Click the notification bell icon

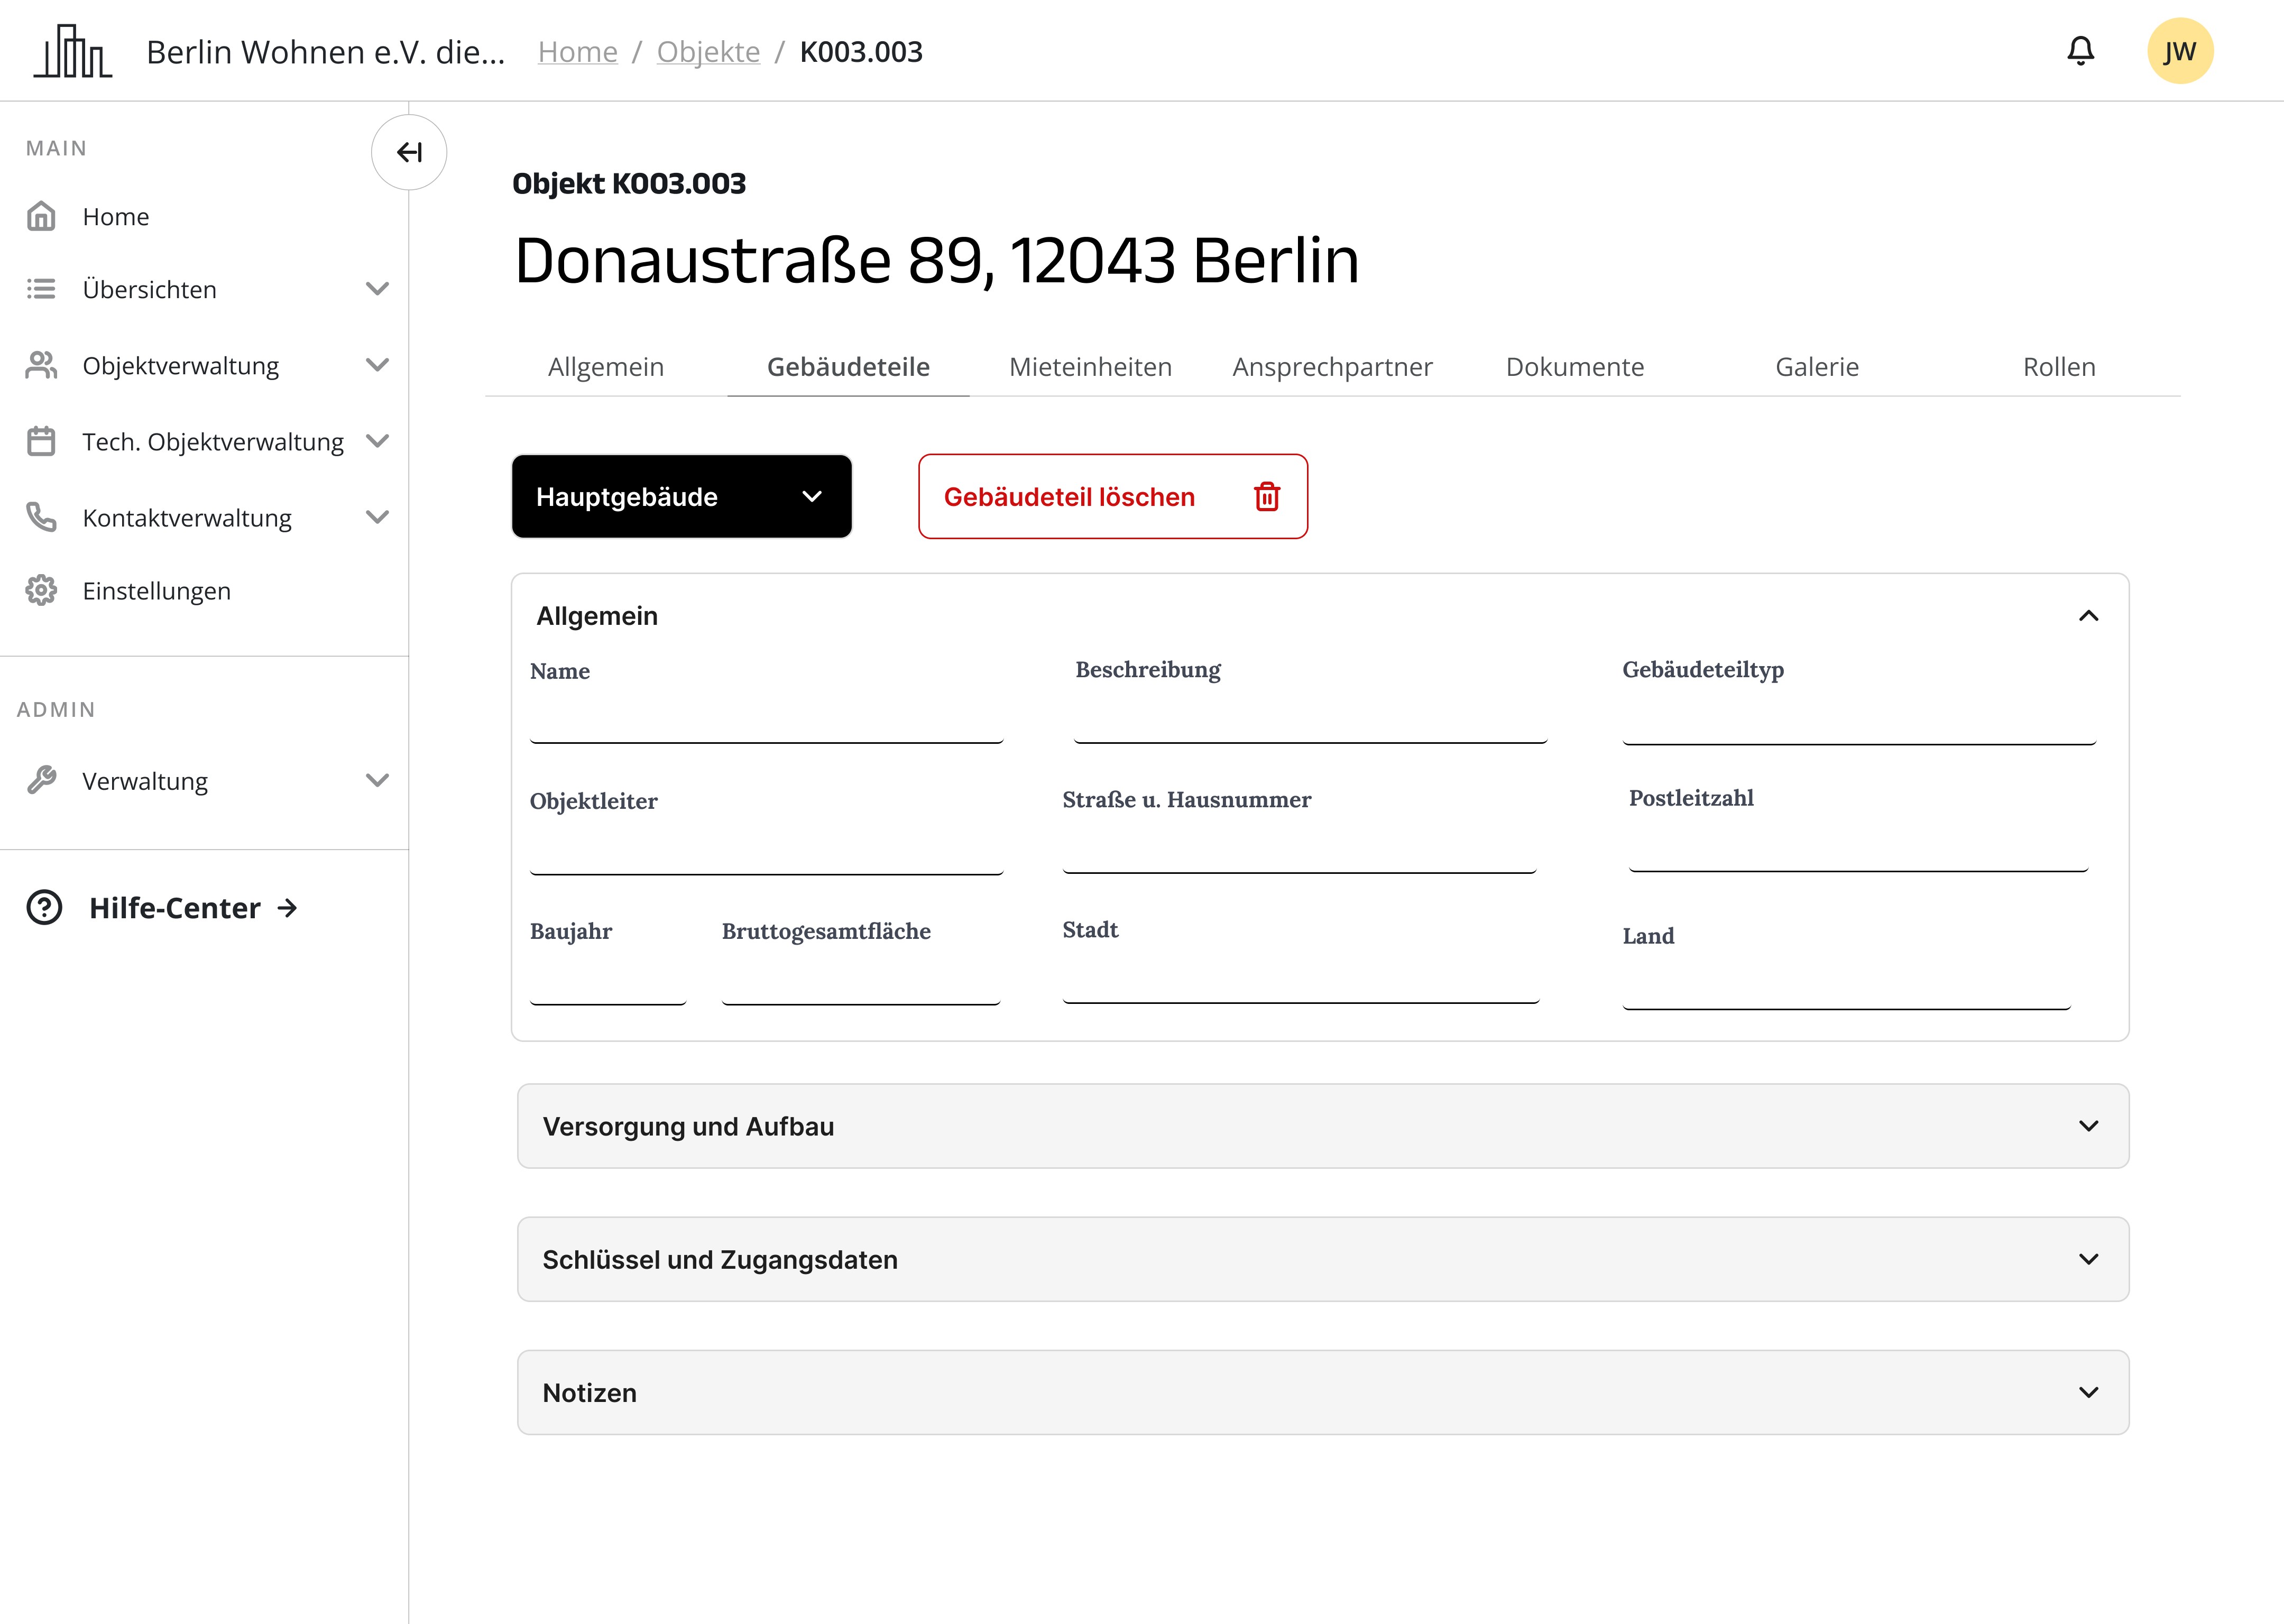tap(2080, 51)
